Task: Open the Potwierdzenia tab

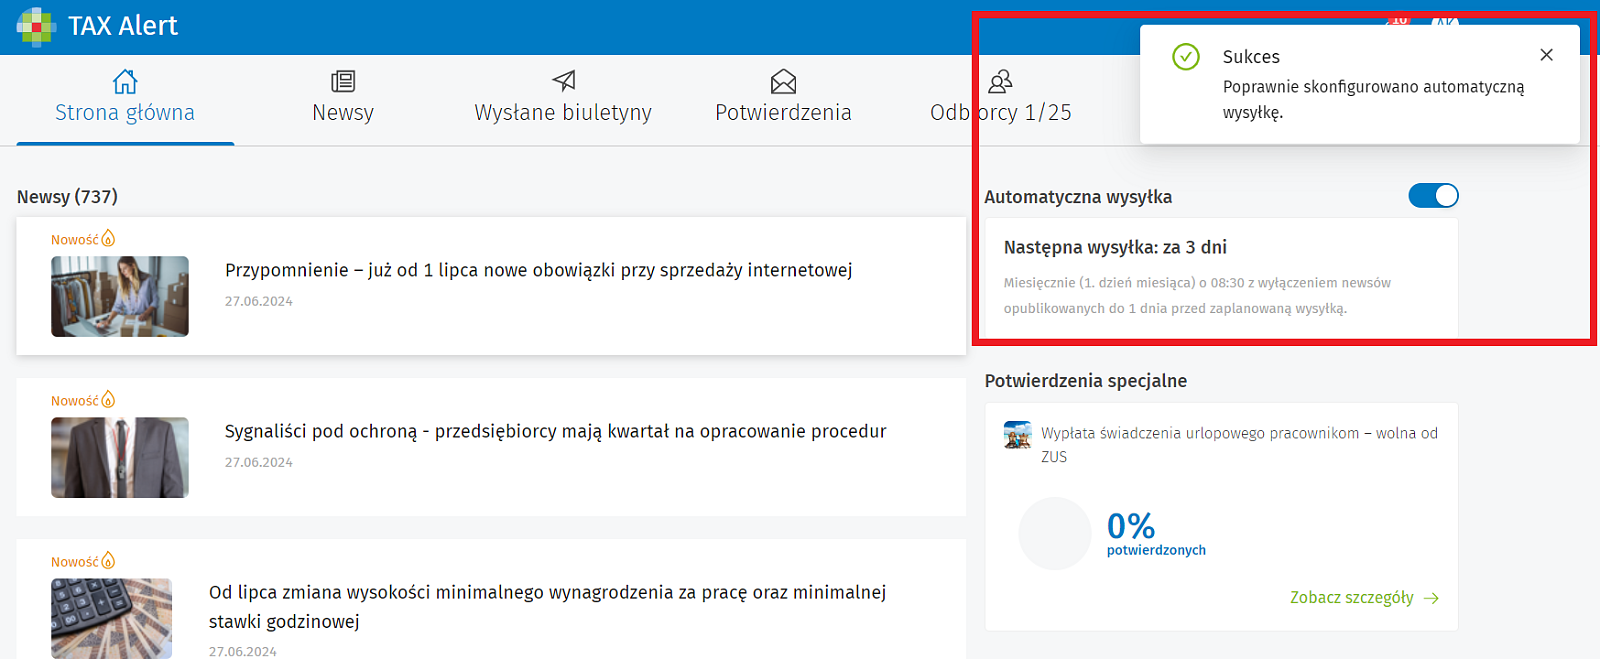Action: click(783, 99)
